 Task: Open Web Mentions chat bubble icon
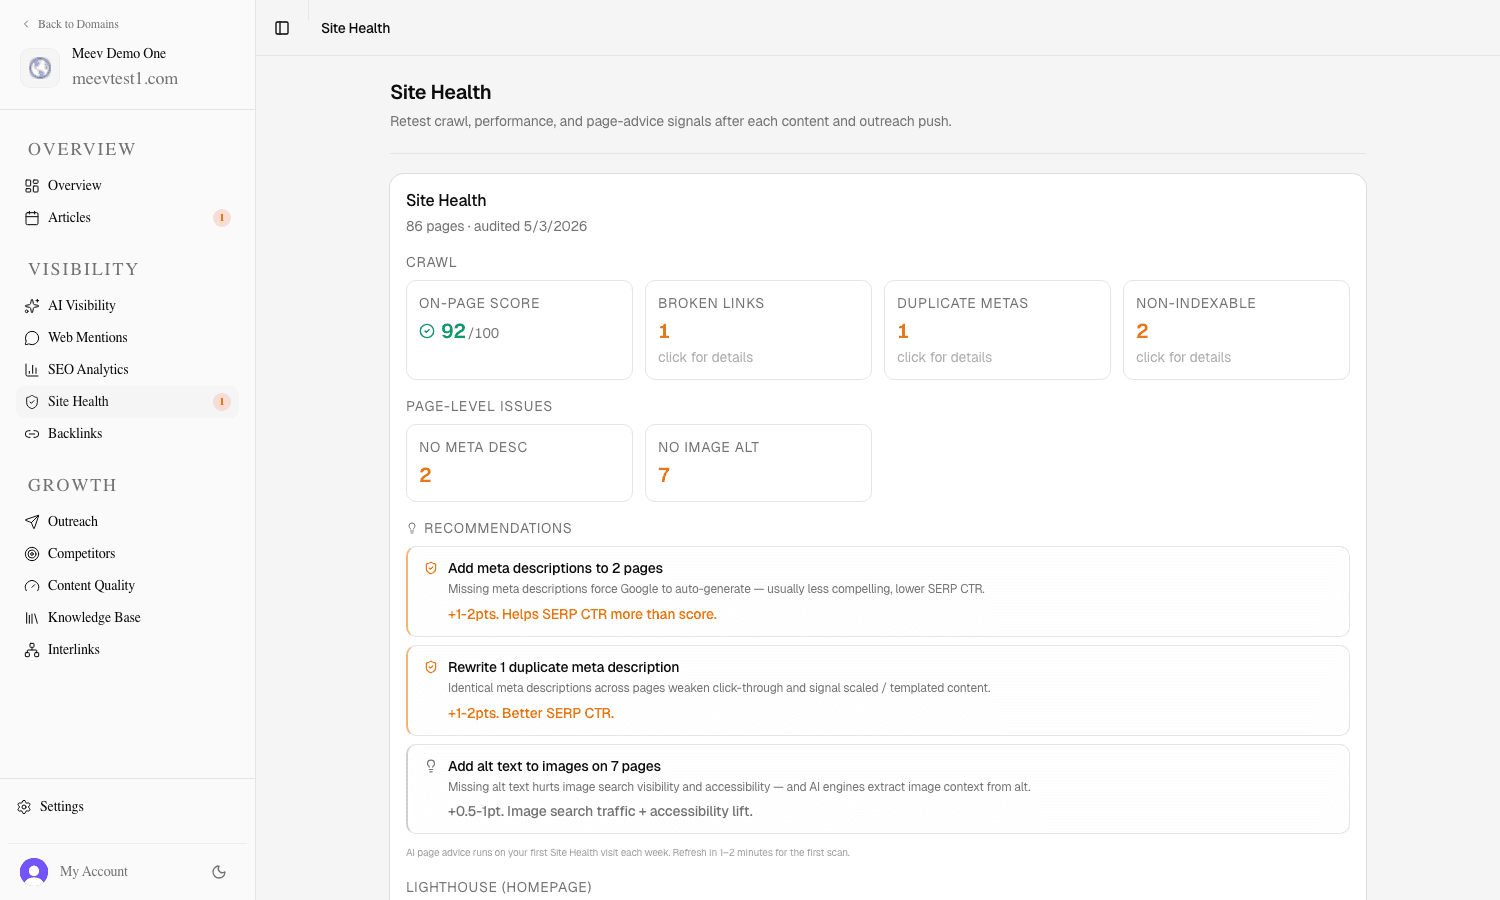coord(32,338)
